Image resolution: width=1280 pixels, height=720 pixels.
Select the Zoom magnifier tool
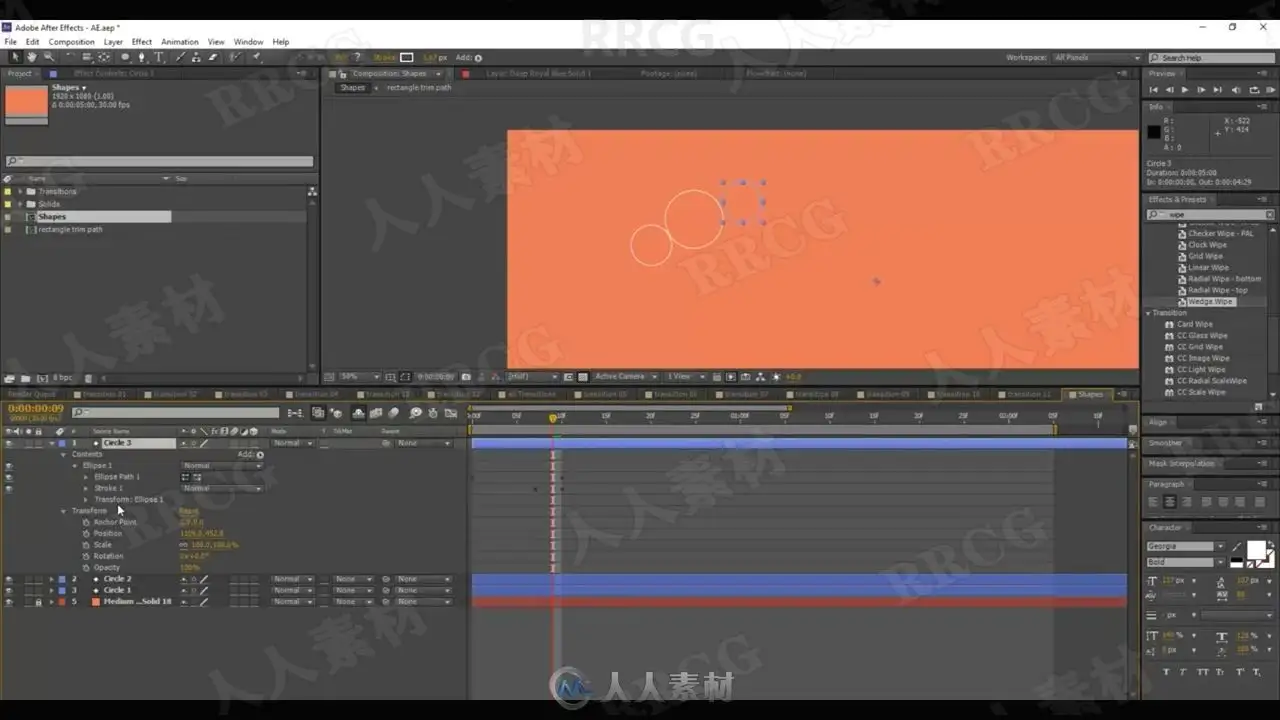[48, 57]
